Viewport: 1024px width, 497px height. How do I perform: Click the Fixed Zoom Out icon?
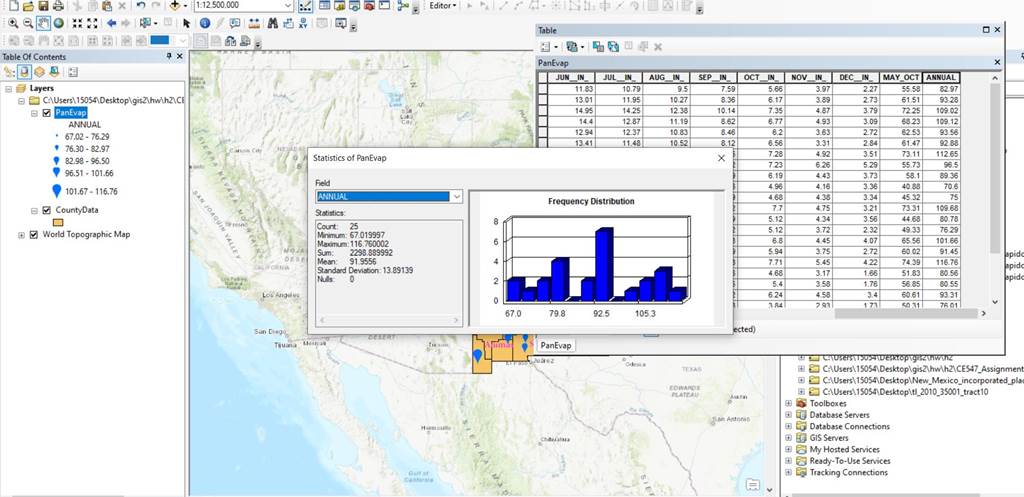92,23
